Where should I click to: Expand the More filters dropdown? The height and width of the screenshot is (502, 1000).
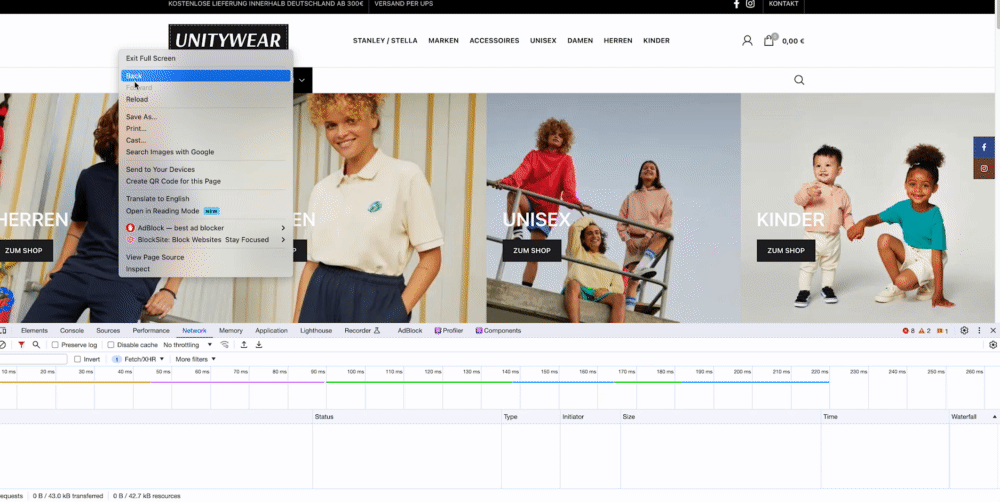point(195,359)
